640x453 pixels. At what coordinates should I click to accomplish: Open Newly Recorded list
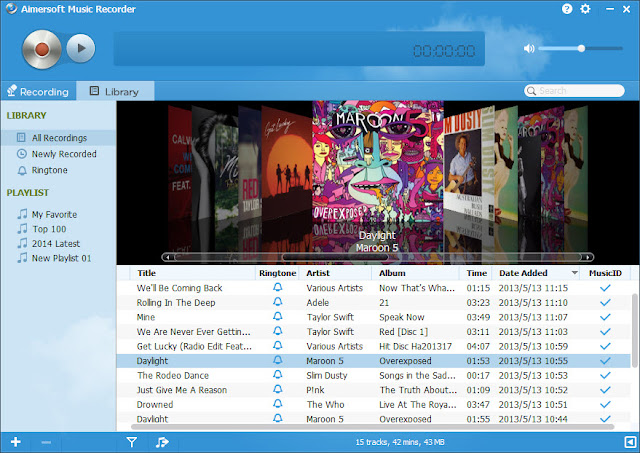pos(58,154)
